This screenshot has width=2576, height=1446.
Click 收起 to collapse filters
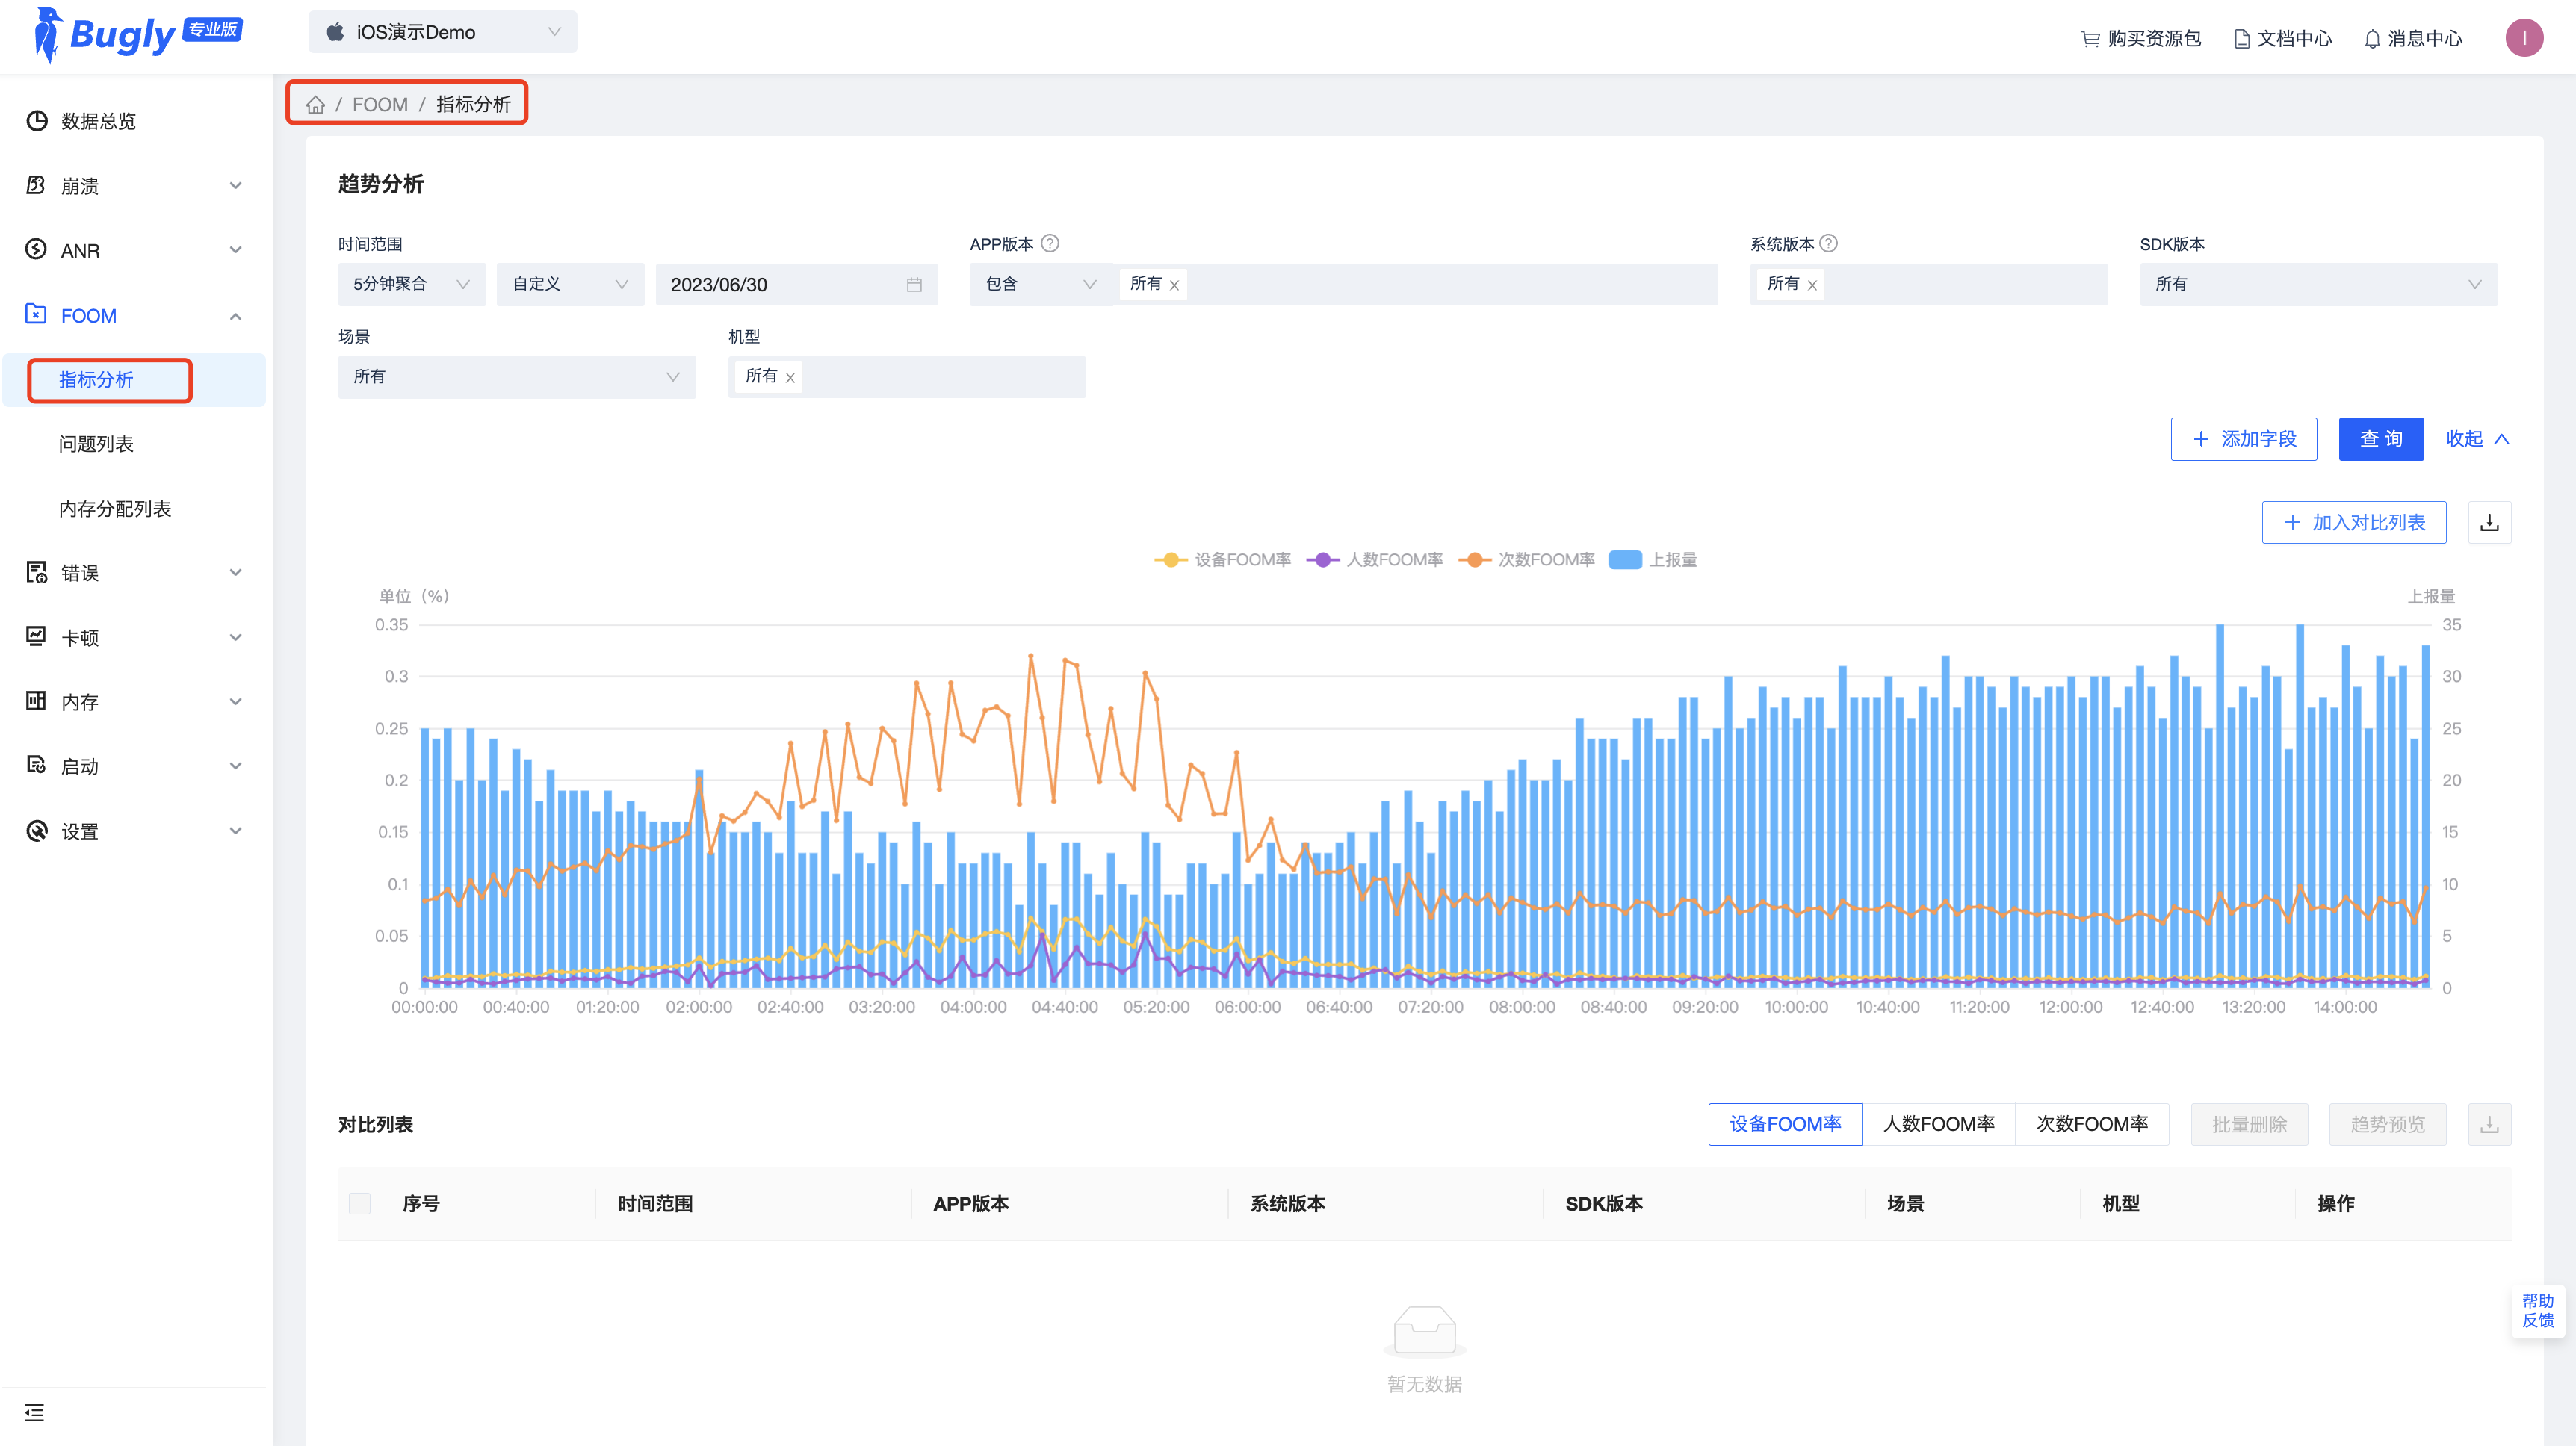click(2477, 439)
